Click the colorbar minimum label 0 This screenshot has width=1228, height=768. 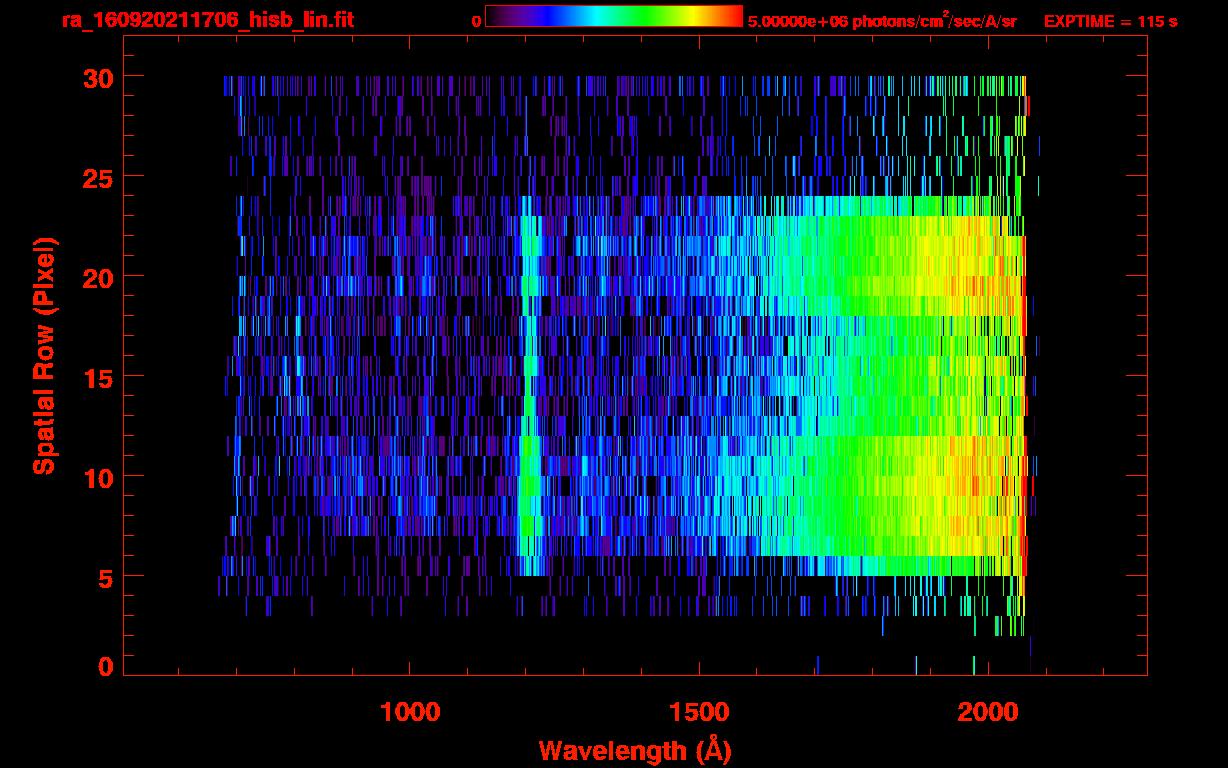click(x=476, y=21)
